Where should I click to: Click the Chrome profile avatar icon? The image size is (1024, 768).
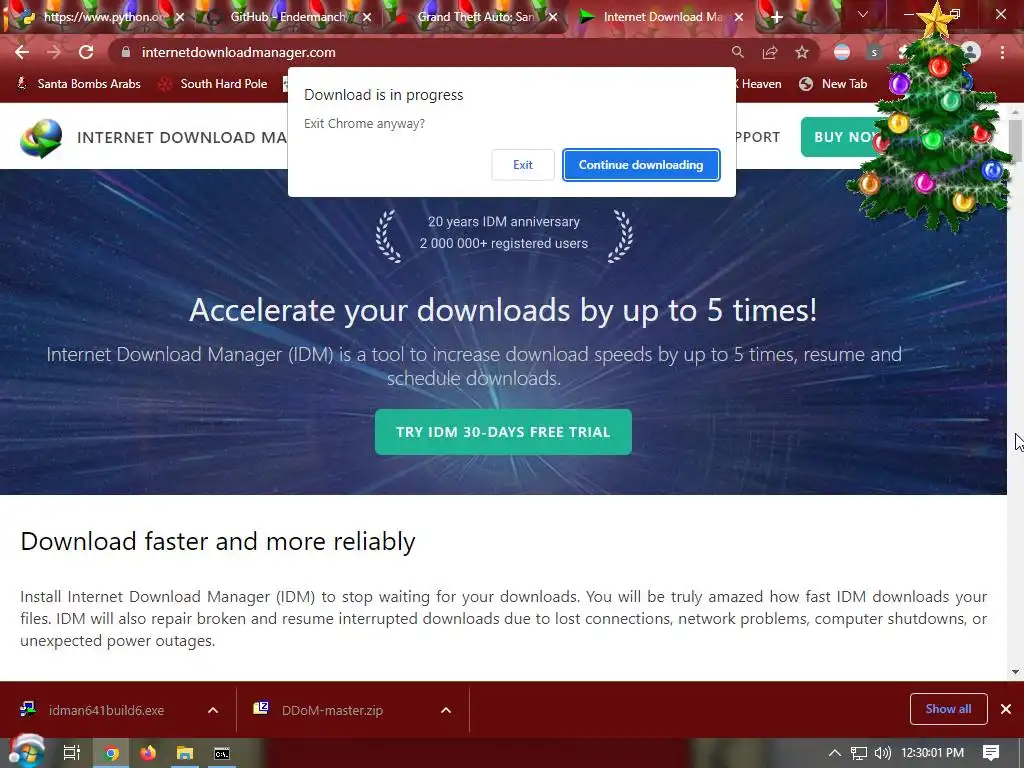click(x=971, y=52)
